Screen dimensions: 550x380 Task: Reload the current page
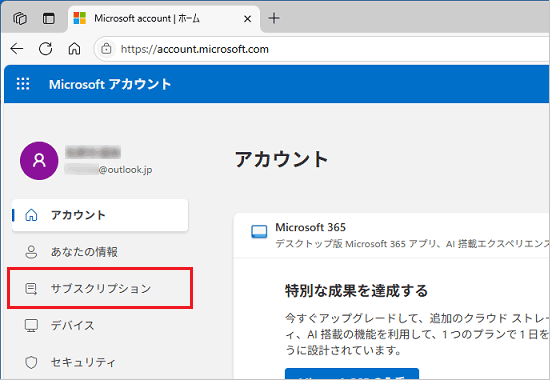click(46, 49)
